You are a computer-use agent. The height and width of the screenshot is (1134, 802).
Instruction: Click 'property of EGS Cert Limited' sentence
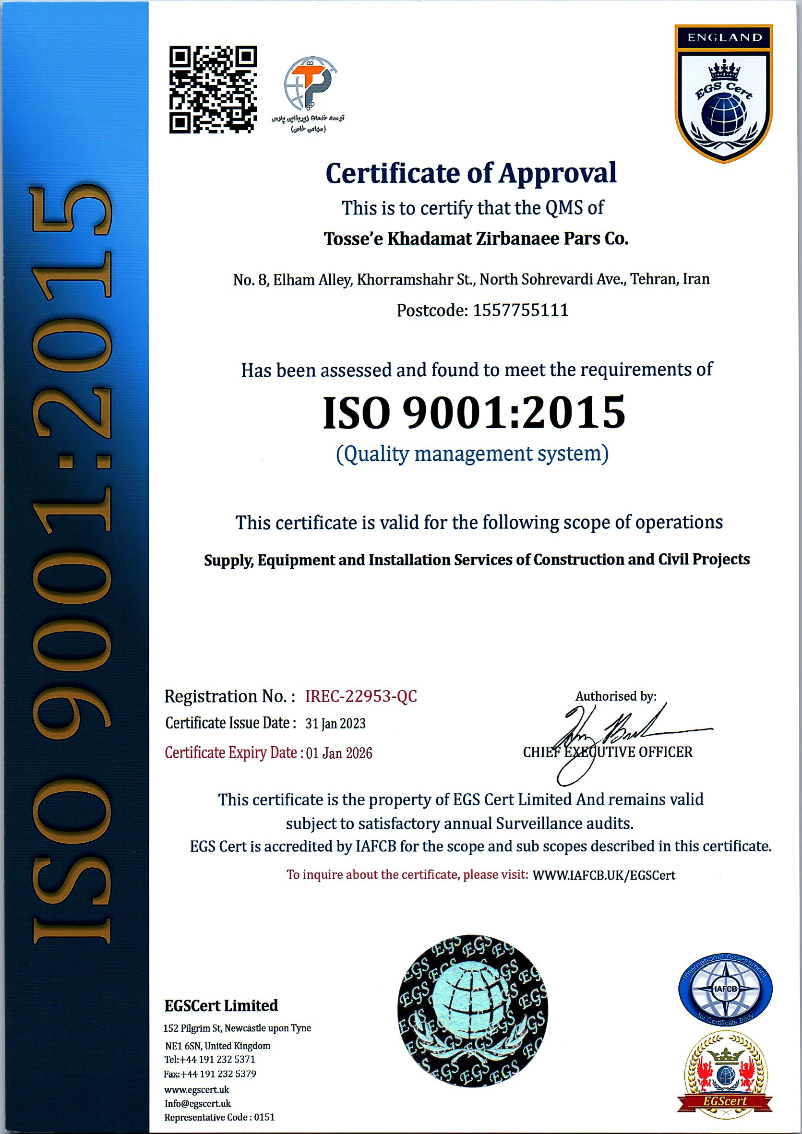tap(461, 800)
